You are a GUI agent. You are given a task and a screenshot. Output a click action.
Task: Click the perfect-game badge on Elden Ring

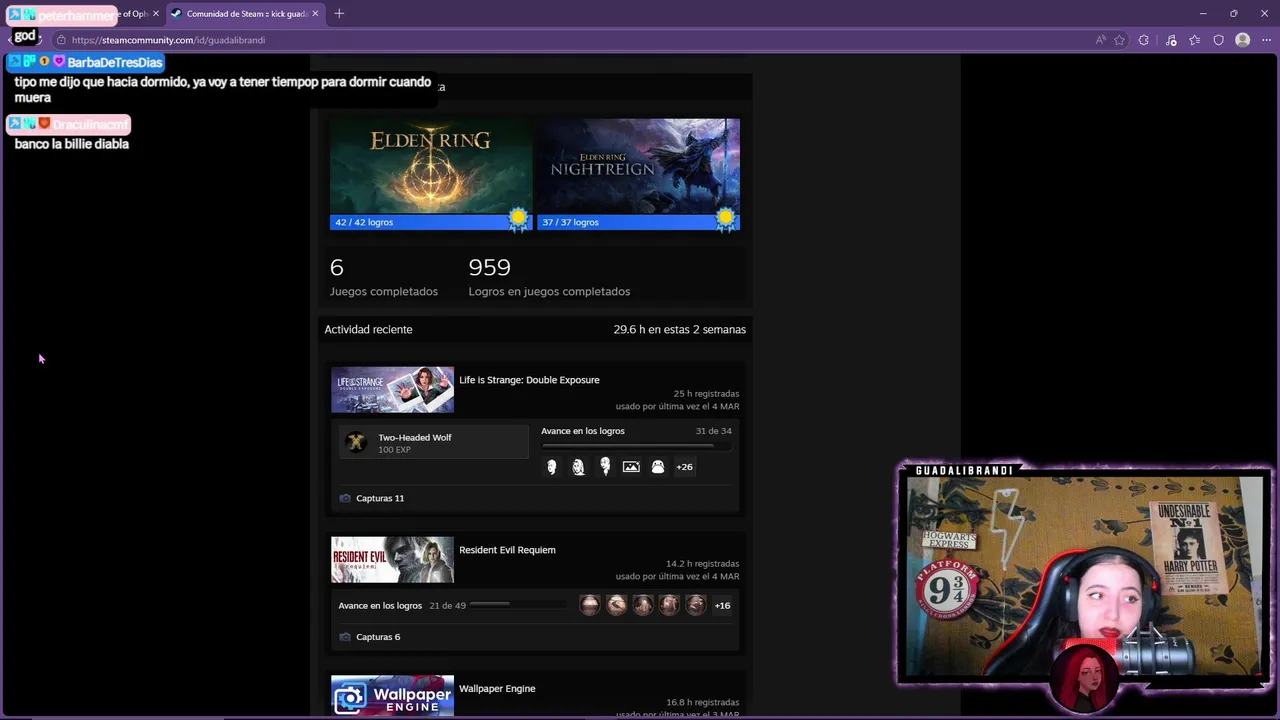click(x=518, y=219)
